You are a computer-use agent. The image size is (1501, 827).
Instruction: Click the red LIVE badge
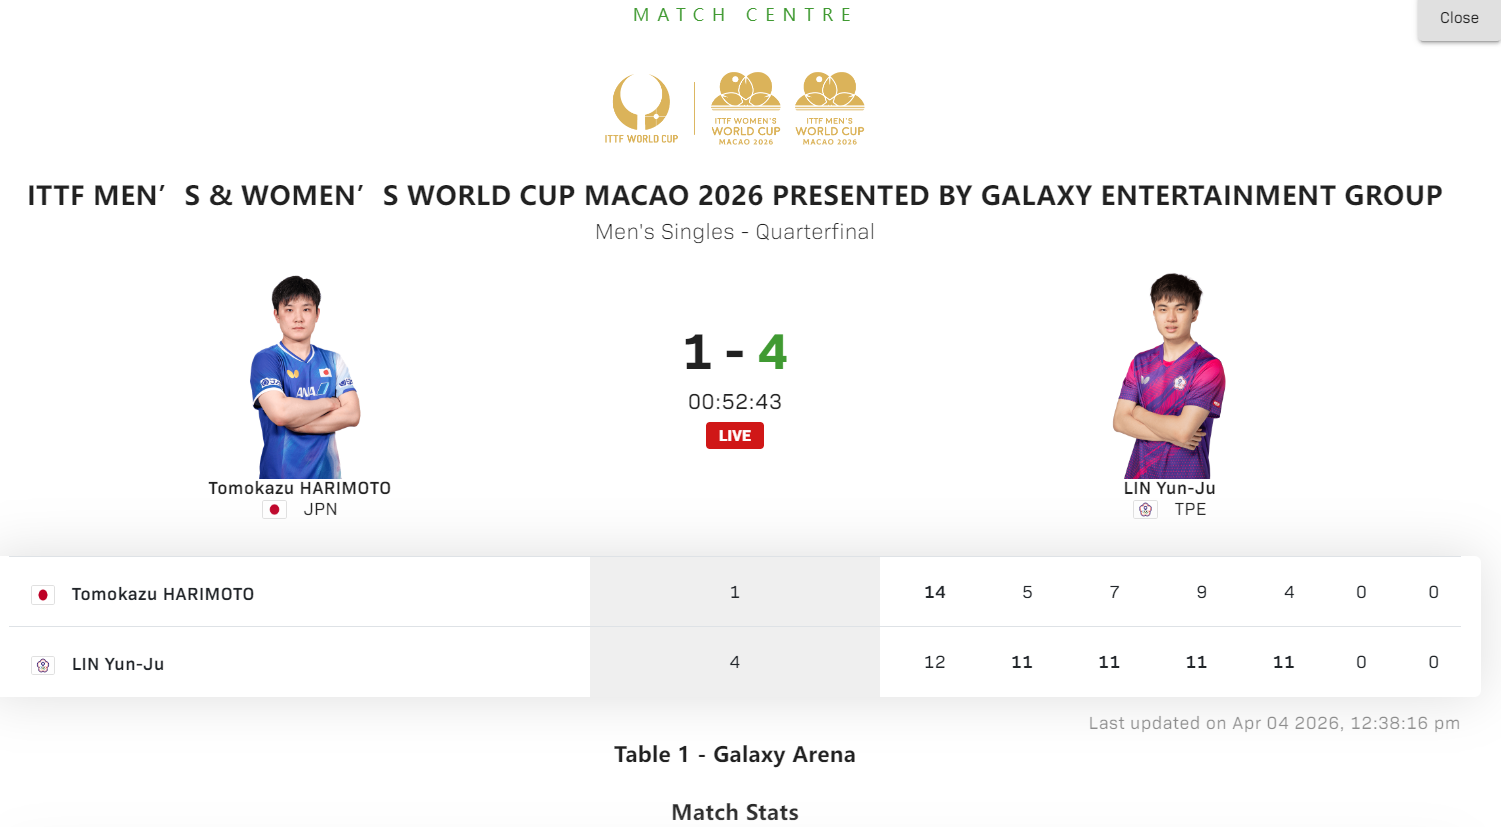pyautogui.click(x=735, y=436)
